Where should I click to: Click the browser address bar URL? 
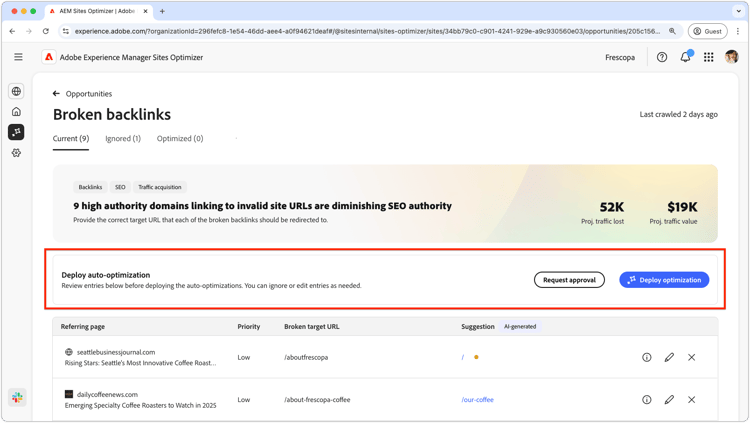(367, 31)
